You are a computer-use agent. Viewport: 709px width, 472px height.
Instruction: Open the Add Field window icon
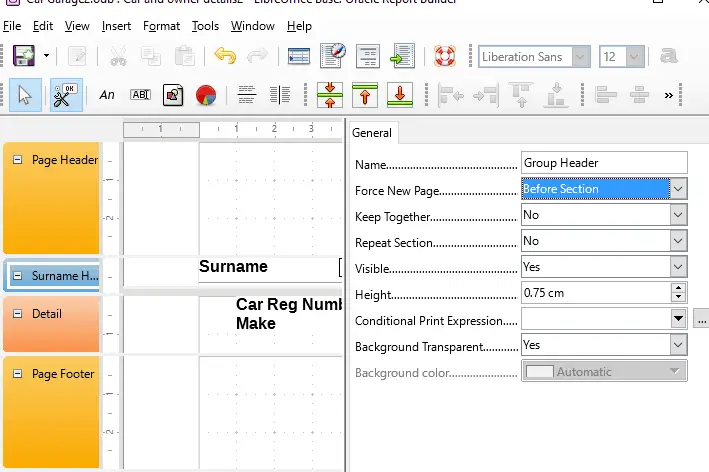coord(299,57)
